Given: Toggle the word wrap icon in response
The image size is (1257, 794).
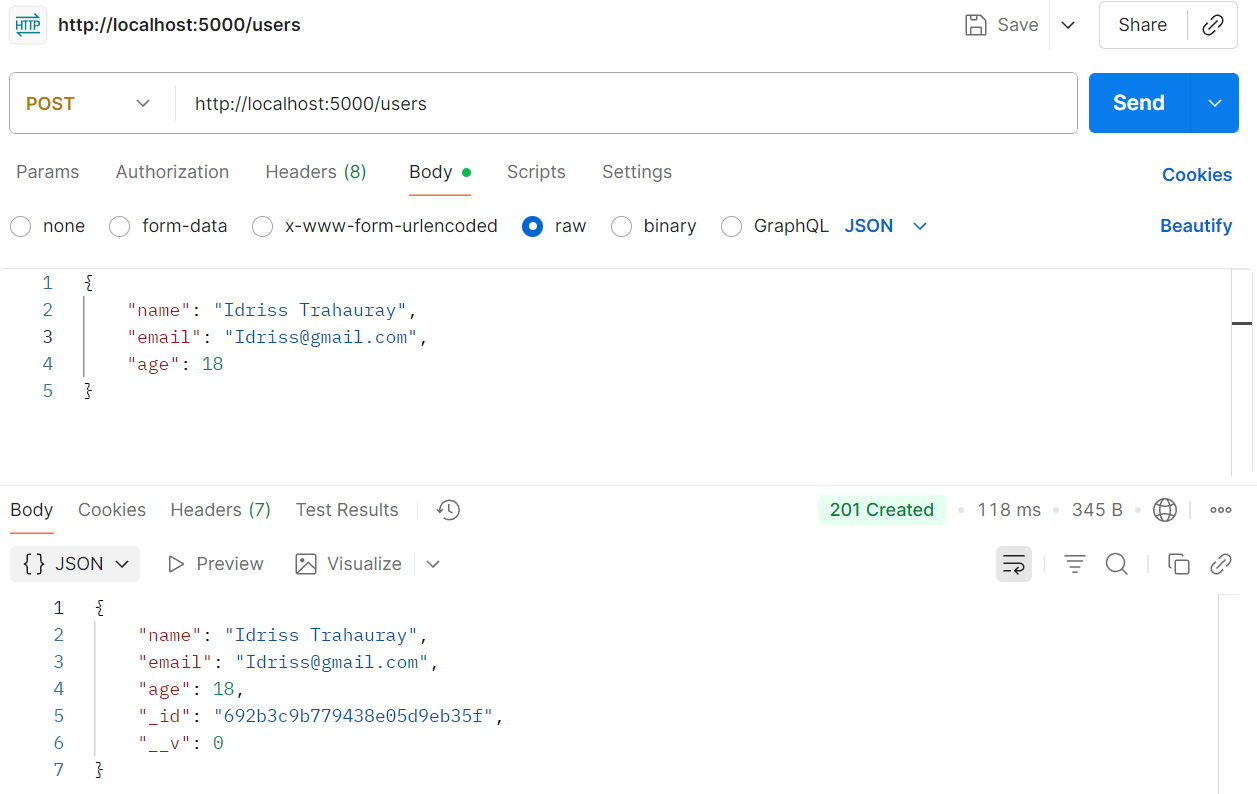Looking at the screenshot, I should click(x=1013, y=564).
